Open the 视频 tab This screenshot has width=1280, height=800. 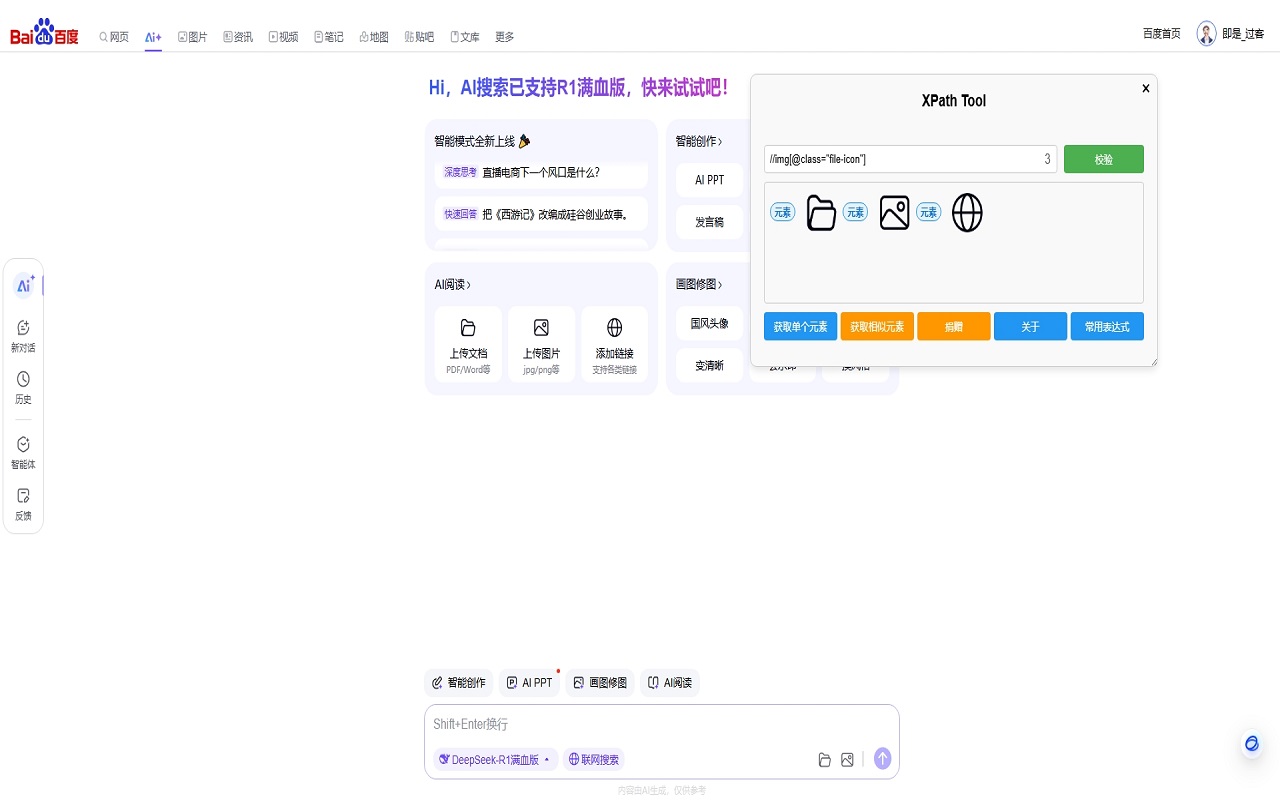click(284, 37)
